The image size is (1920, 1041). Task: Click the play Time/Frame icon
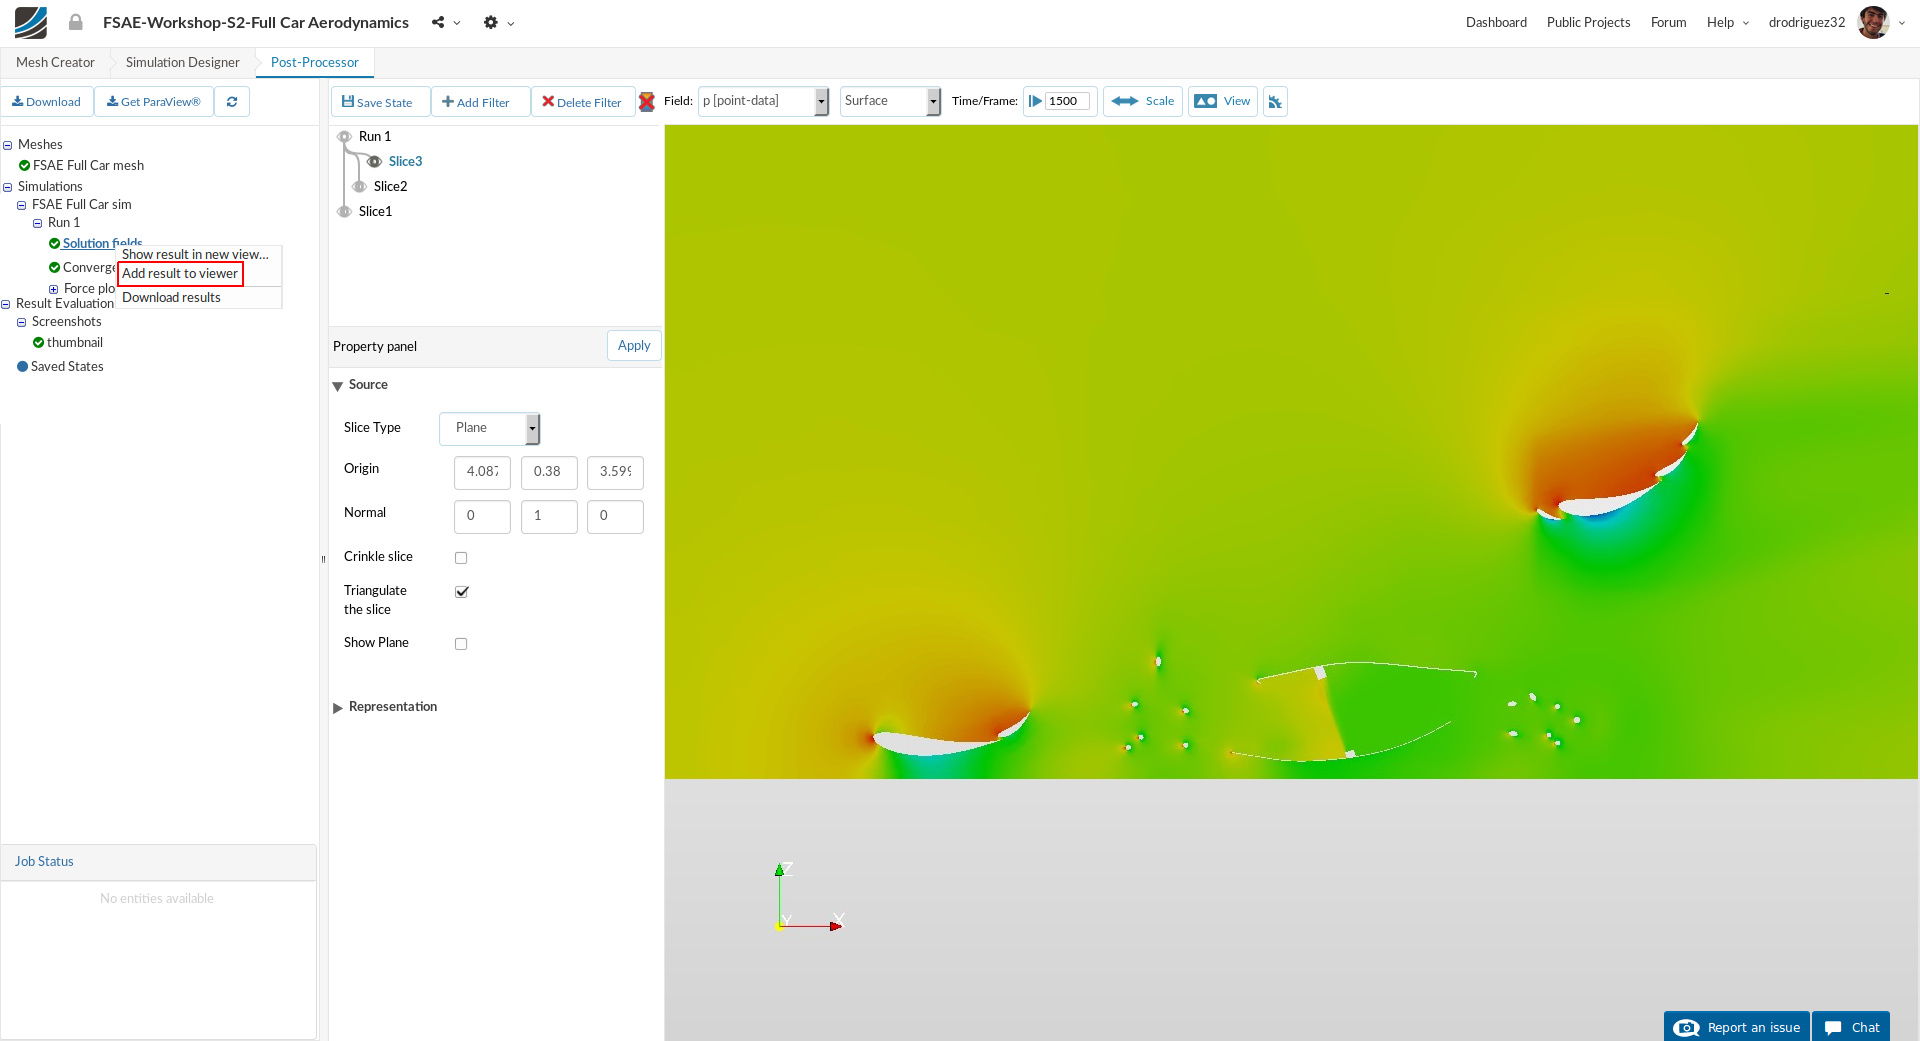(1036, 101)
